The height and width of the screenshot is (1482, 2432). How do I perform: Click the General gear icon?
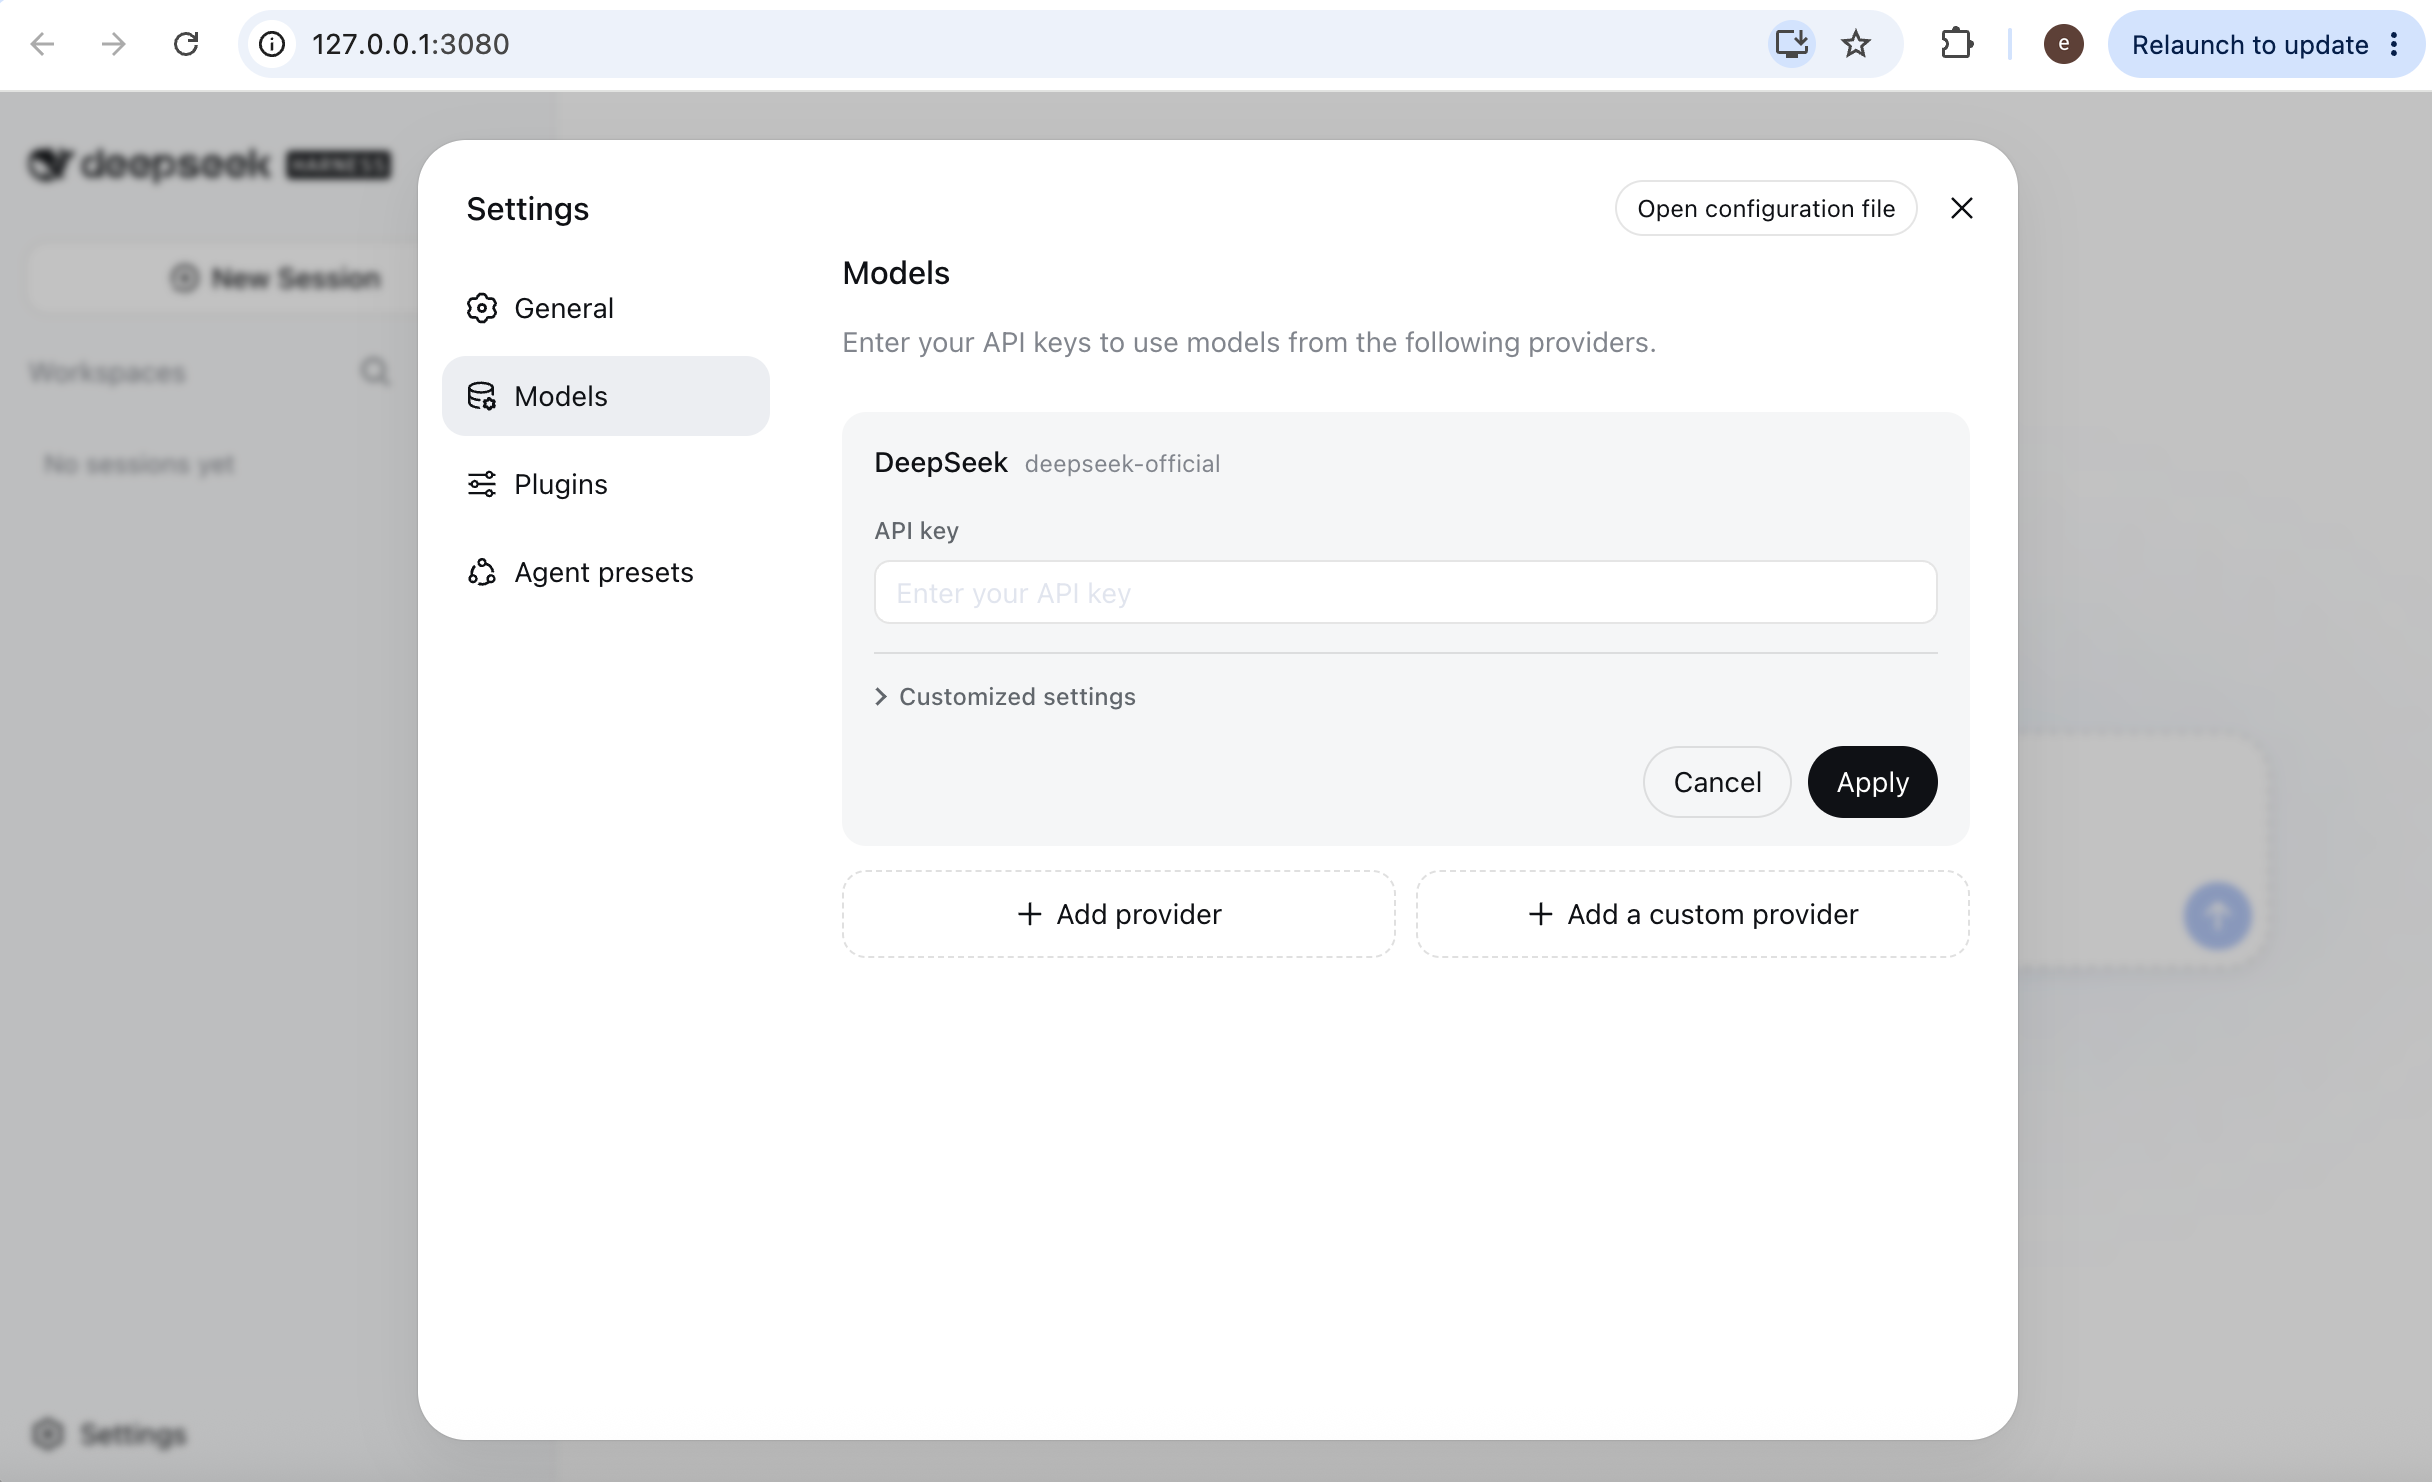click(482, 308)
